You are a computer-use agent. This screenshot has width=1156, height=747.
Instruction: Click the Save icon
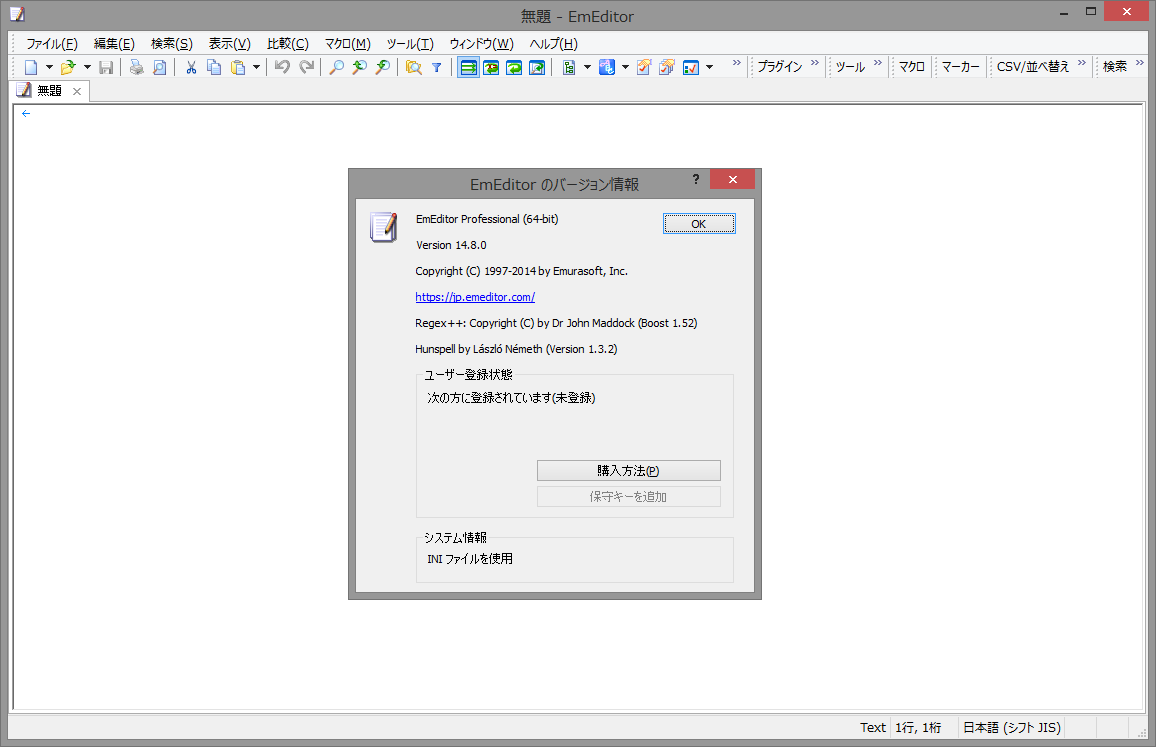tap(106, 67)
